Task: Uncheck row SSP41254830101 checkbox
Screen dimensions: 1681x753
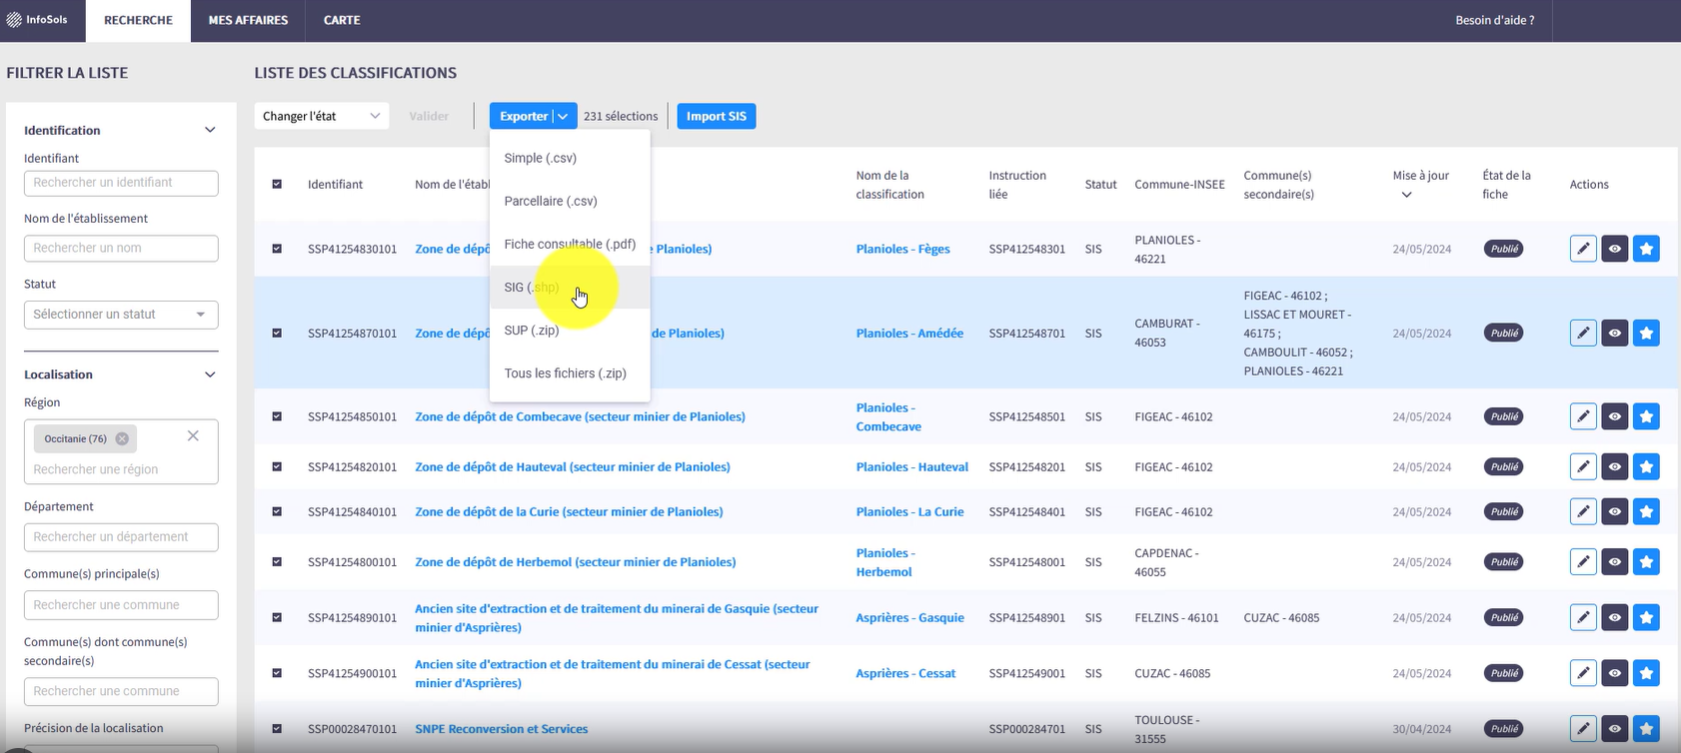Action: point(277,248)
